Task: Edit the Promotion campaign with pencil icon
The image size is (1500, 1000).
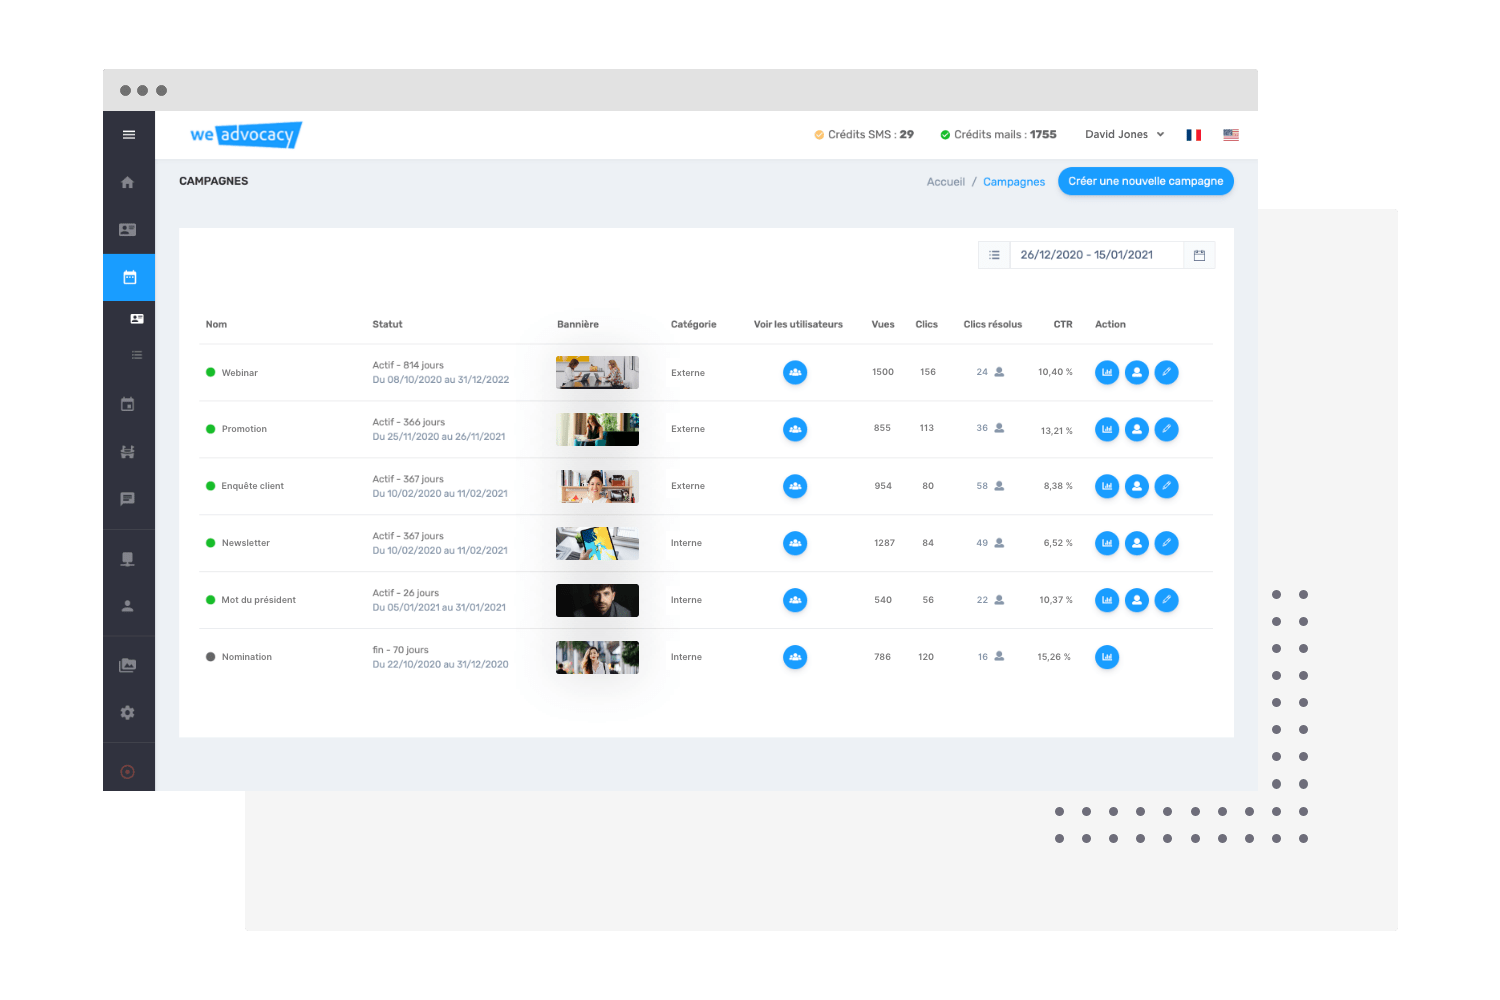Action: pos(1166,430)
